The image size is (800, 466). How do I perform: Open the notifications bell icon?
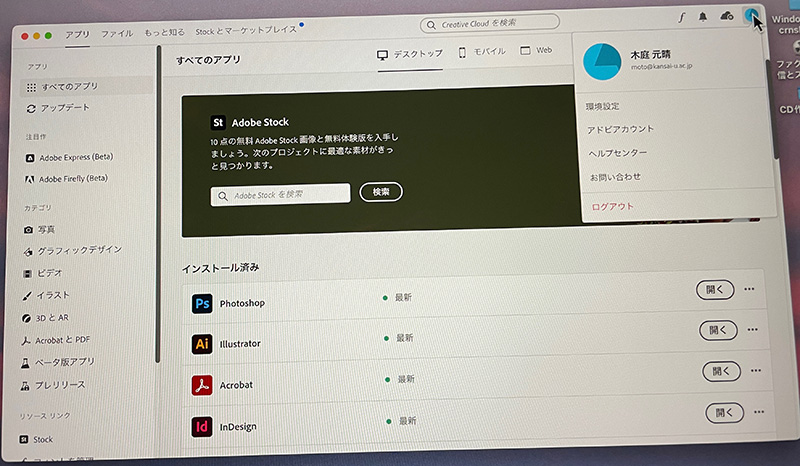tap(703, 17)
